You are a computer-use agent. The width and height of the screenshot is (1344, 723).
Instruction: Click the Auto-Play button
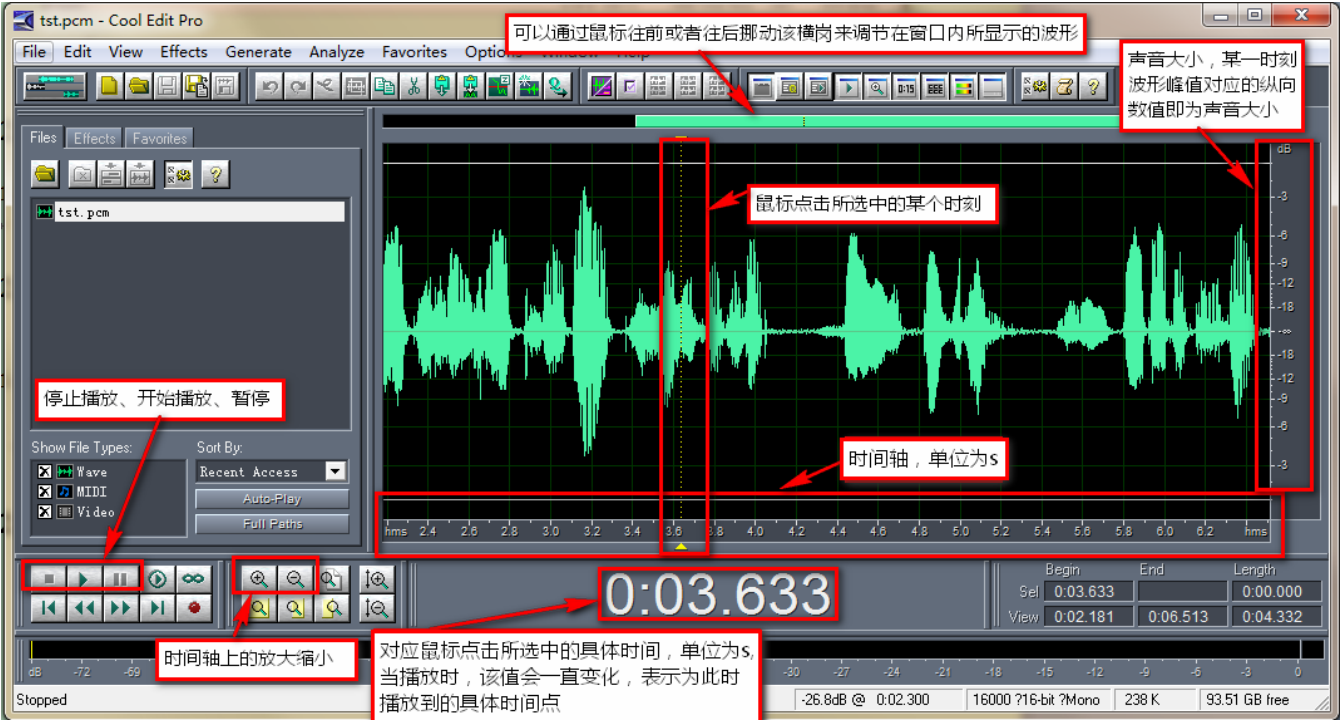click(x=270, y=501)
